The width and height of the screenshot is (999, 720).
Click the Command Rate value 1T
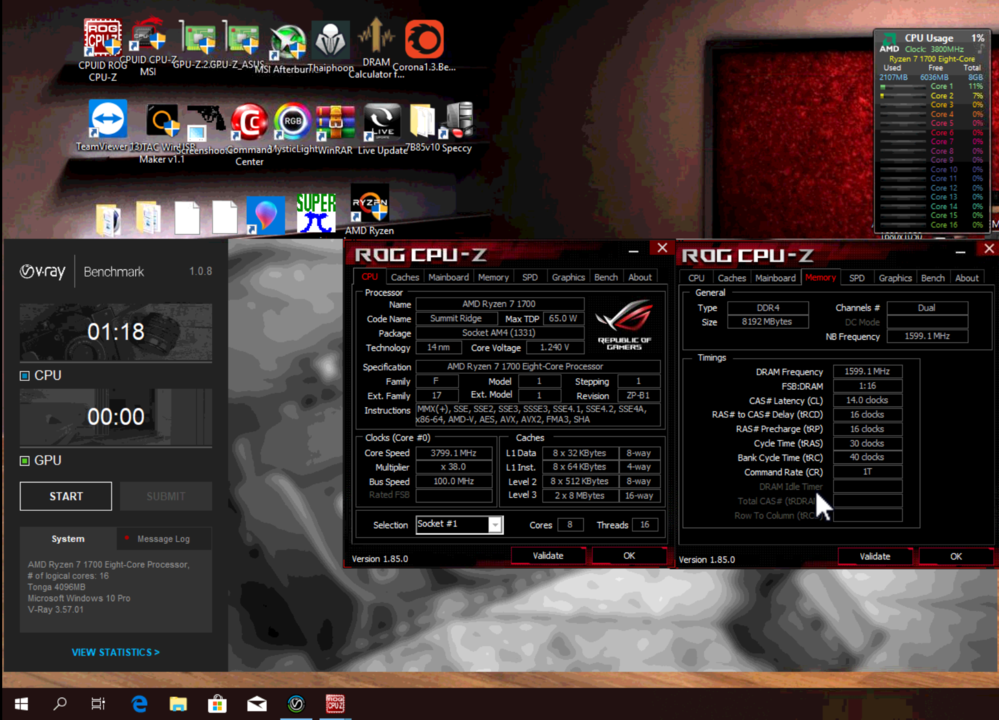tap(867, 472)
